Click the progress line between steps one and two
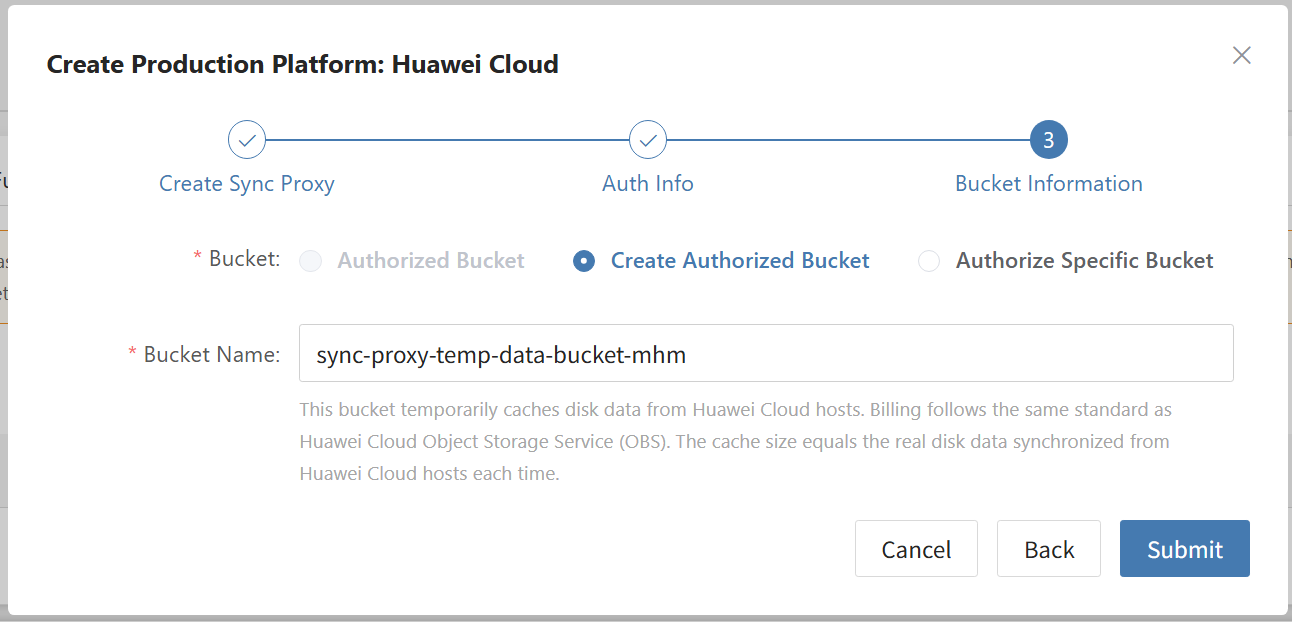Viewport: 1292px width, 622px height. 447,140
